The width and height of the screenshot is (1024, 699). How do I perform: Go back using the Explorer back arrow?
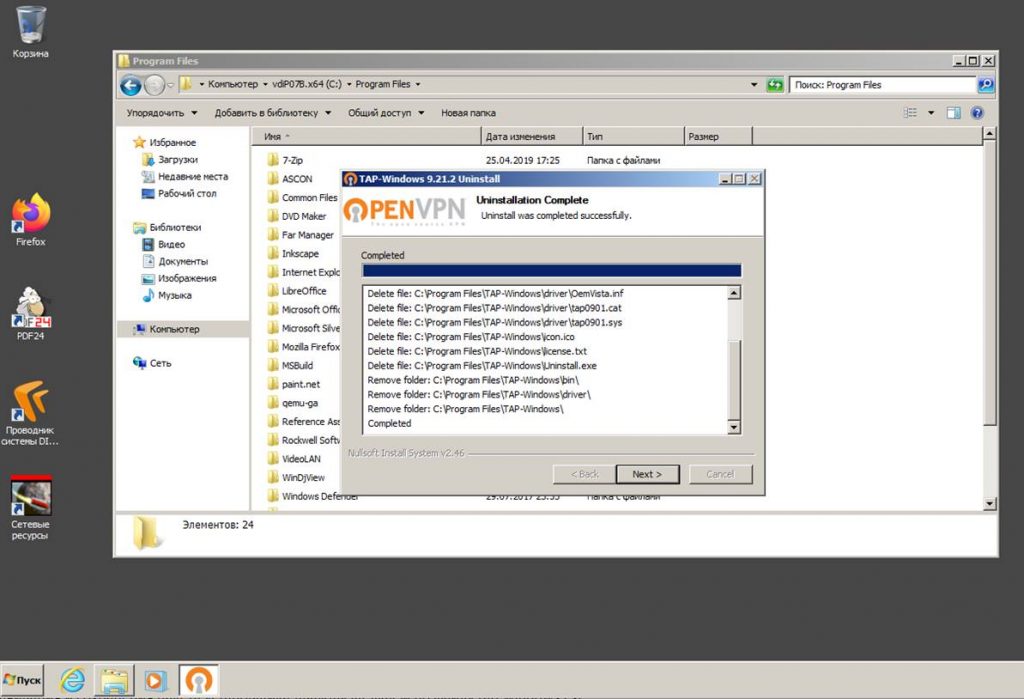pyautogui.click(x=131, y=85)
